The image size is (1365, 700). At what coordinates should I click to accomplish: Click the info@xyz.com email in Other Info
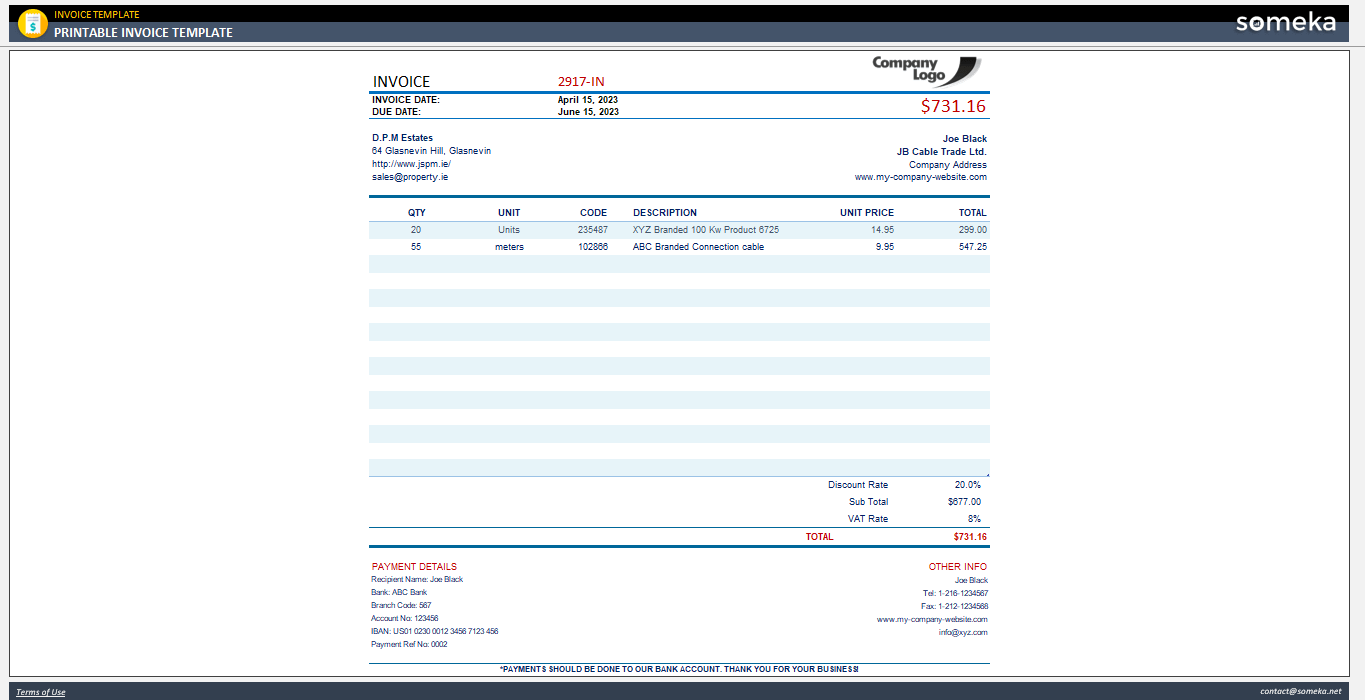point(963,632)
